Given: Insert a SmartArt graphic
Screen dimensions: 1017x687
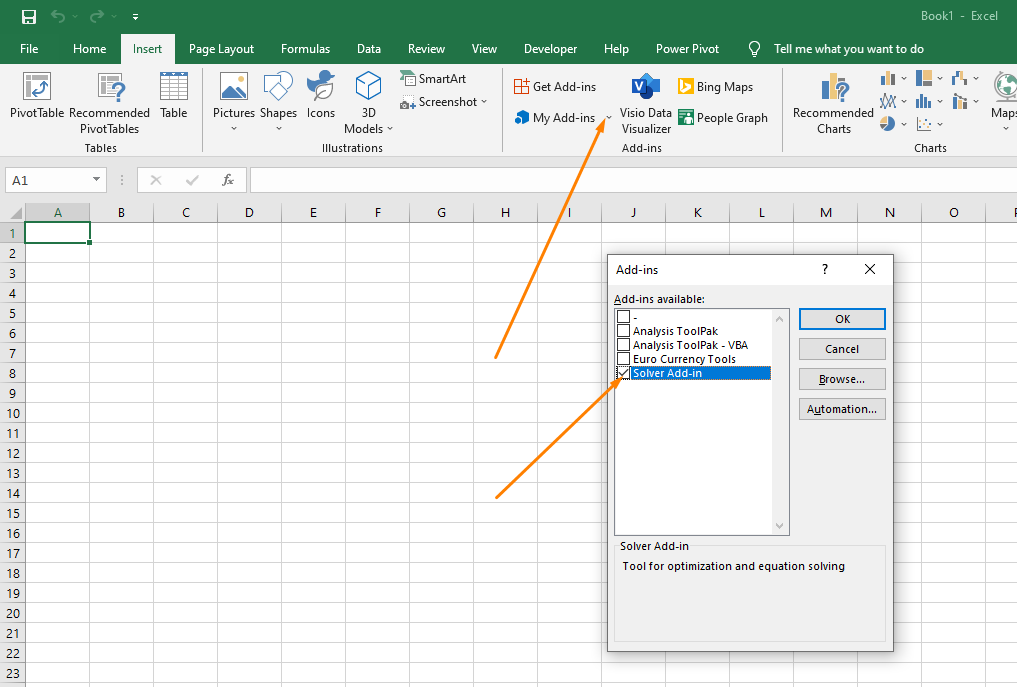Looking at the screenshot, I should tap(433, 78).
